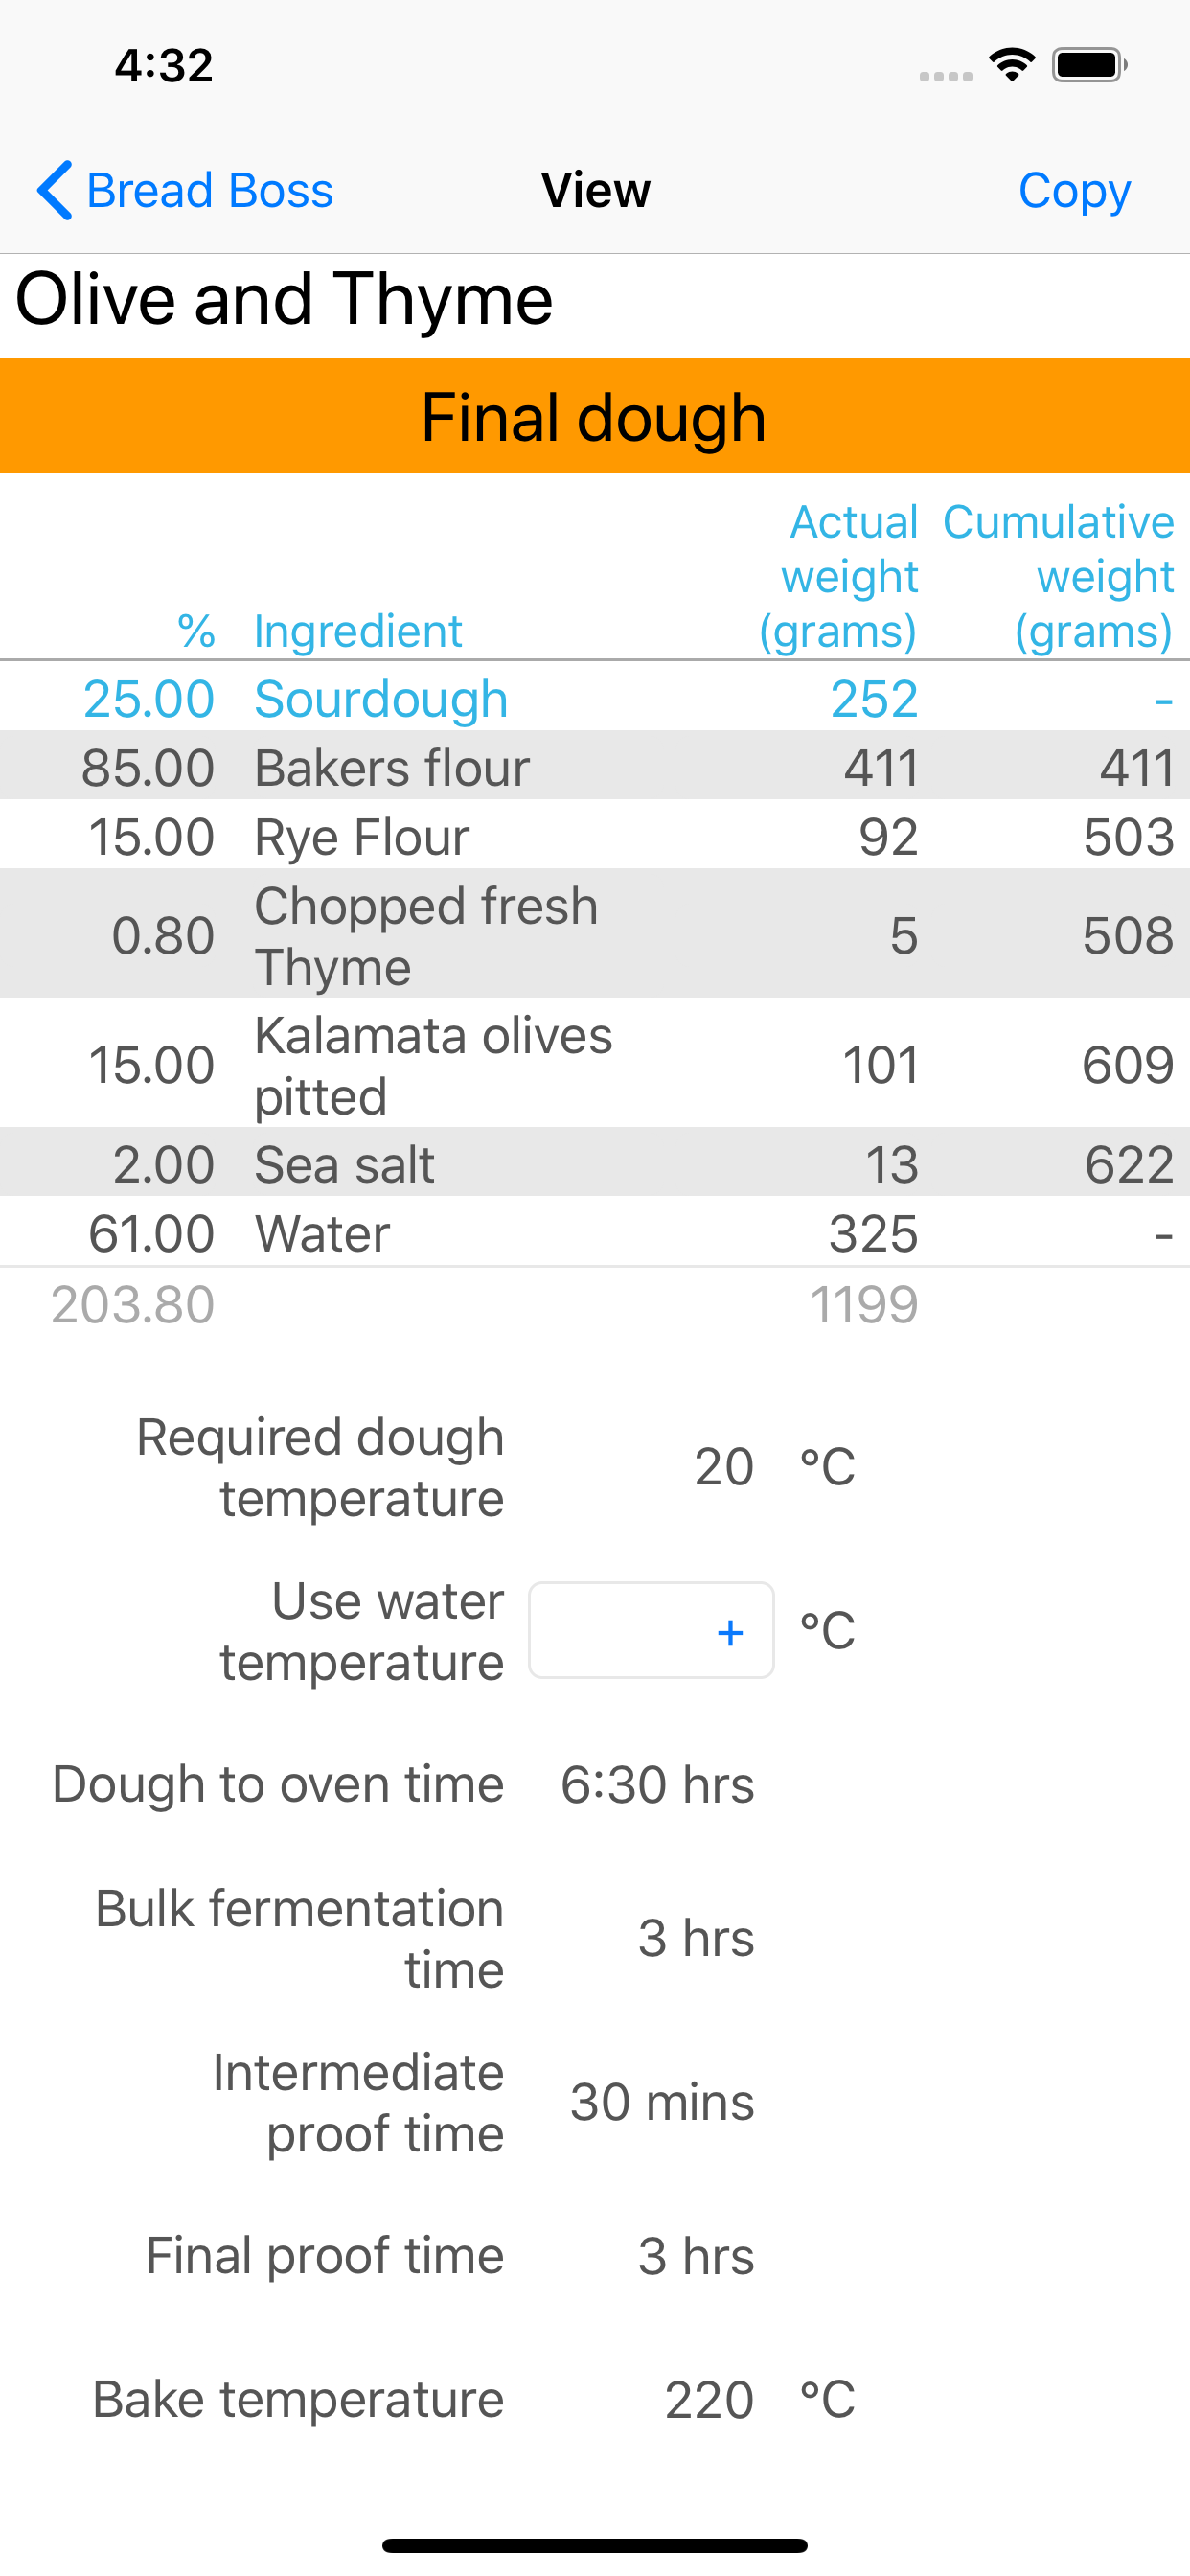Tap the back chevron arrow icon

coord(54,190)
